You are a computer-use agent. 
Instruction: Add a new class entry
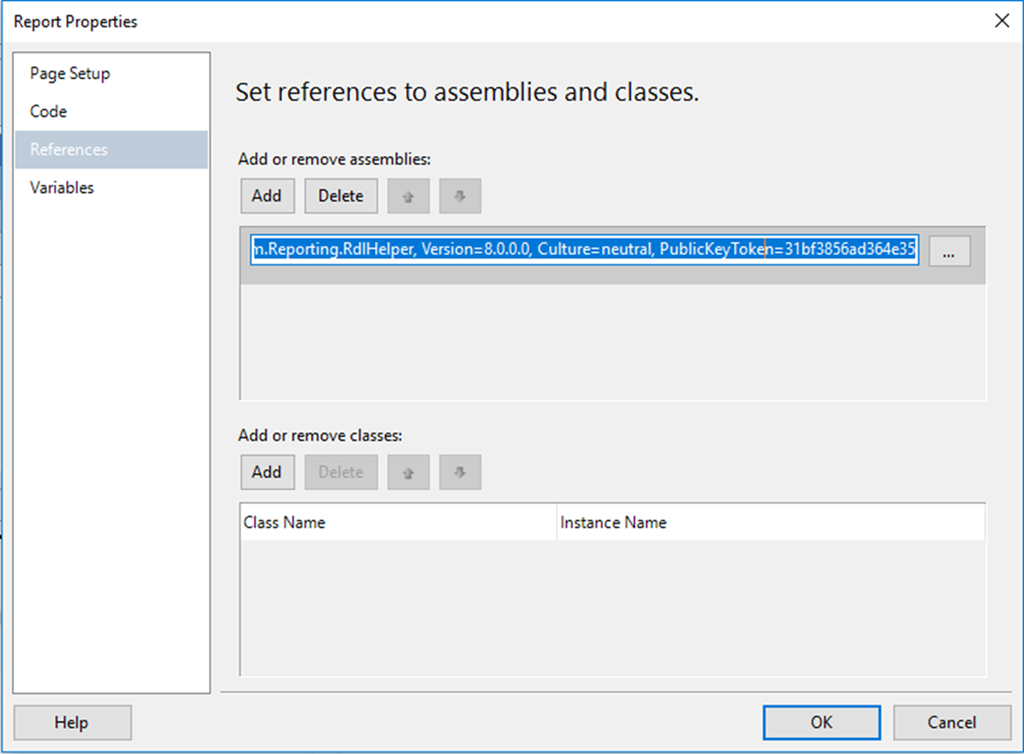[x=267, y=472]
